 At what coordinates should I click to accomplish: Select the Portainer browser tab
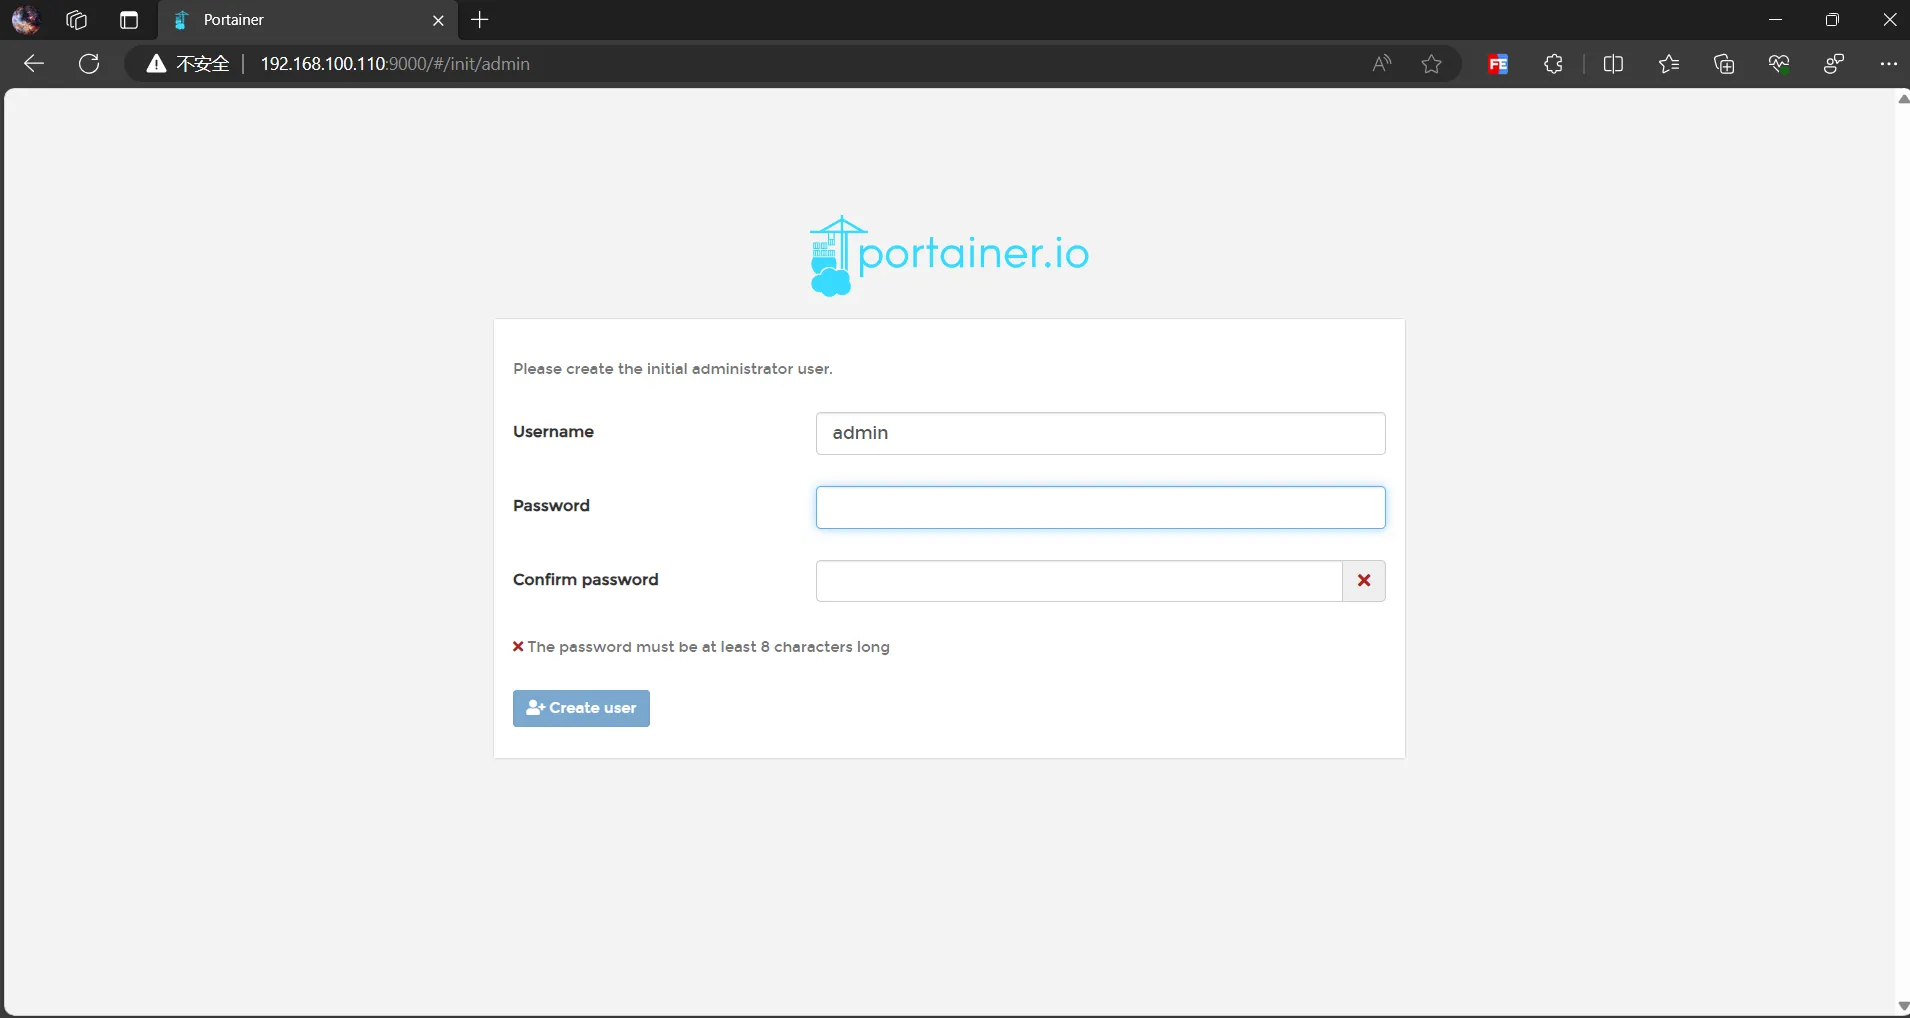click(x=310, y=20)
